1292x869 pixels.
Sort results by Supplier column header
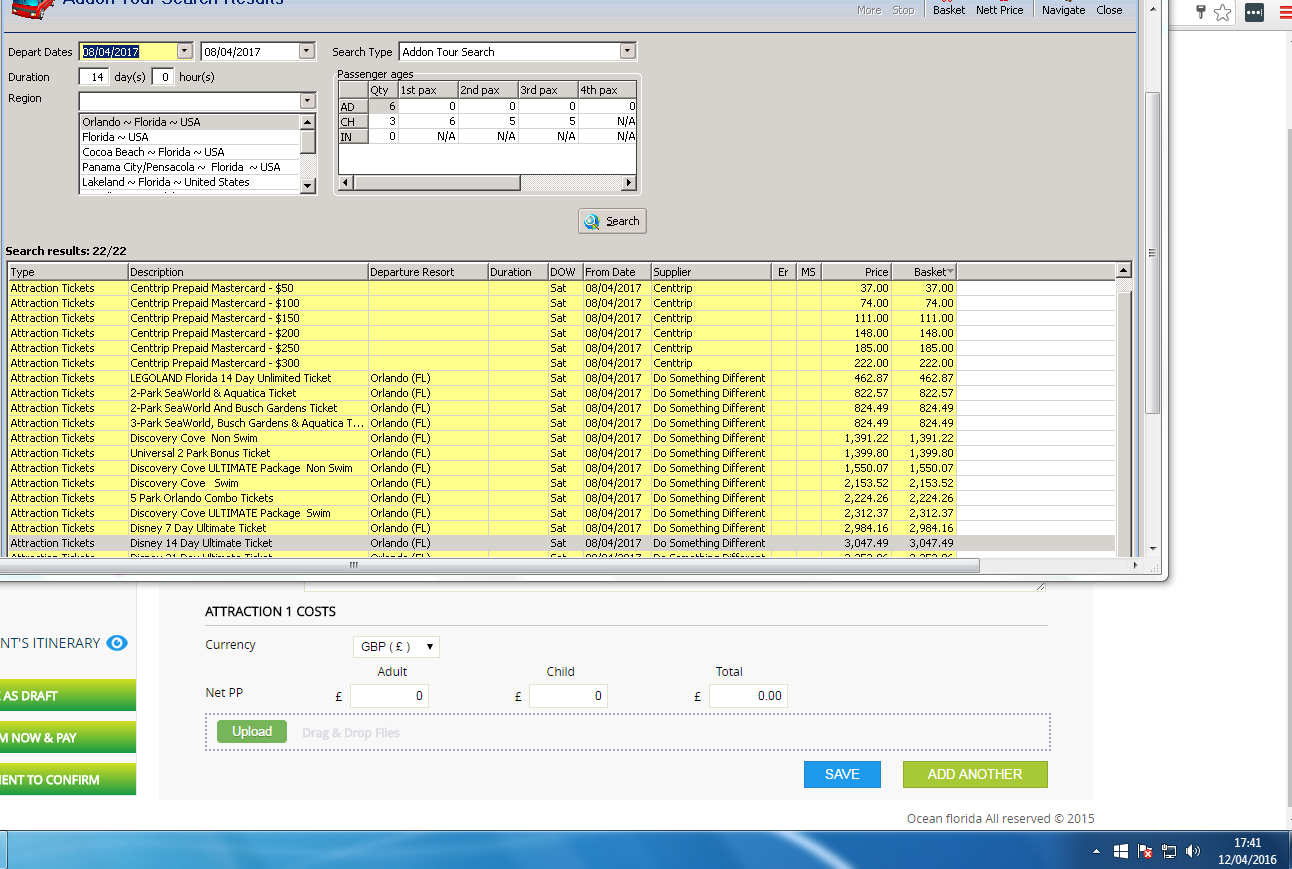pyautogui.click(x=712, y=272)
